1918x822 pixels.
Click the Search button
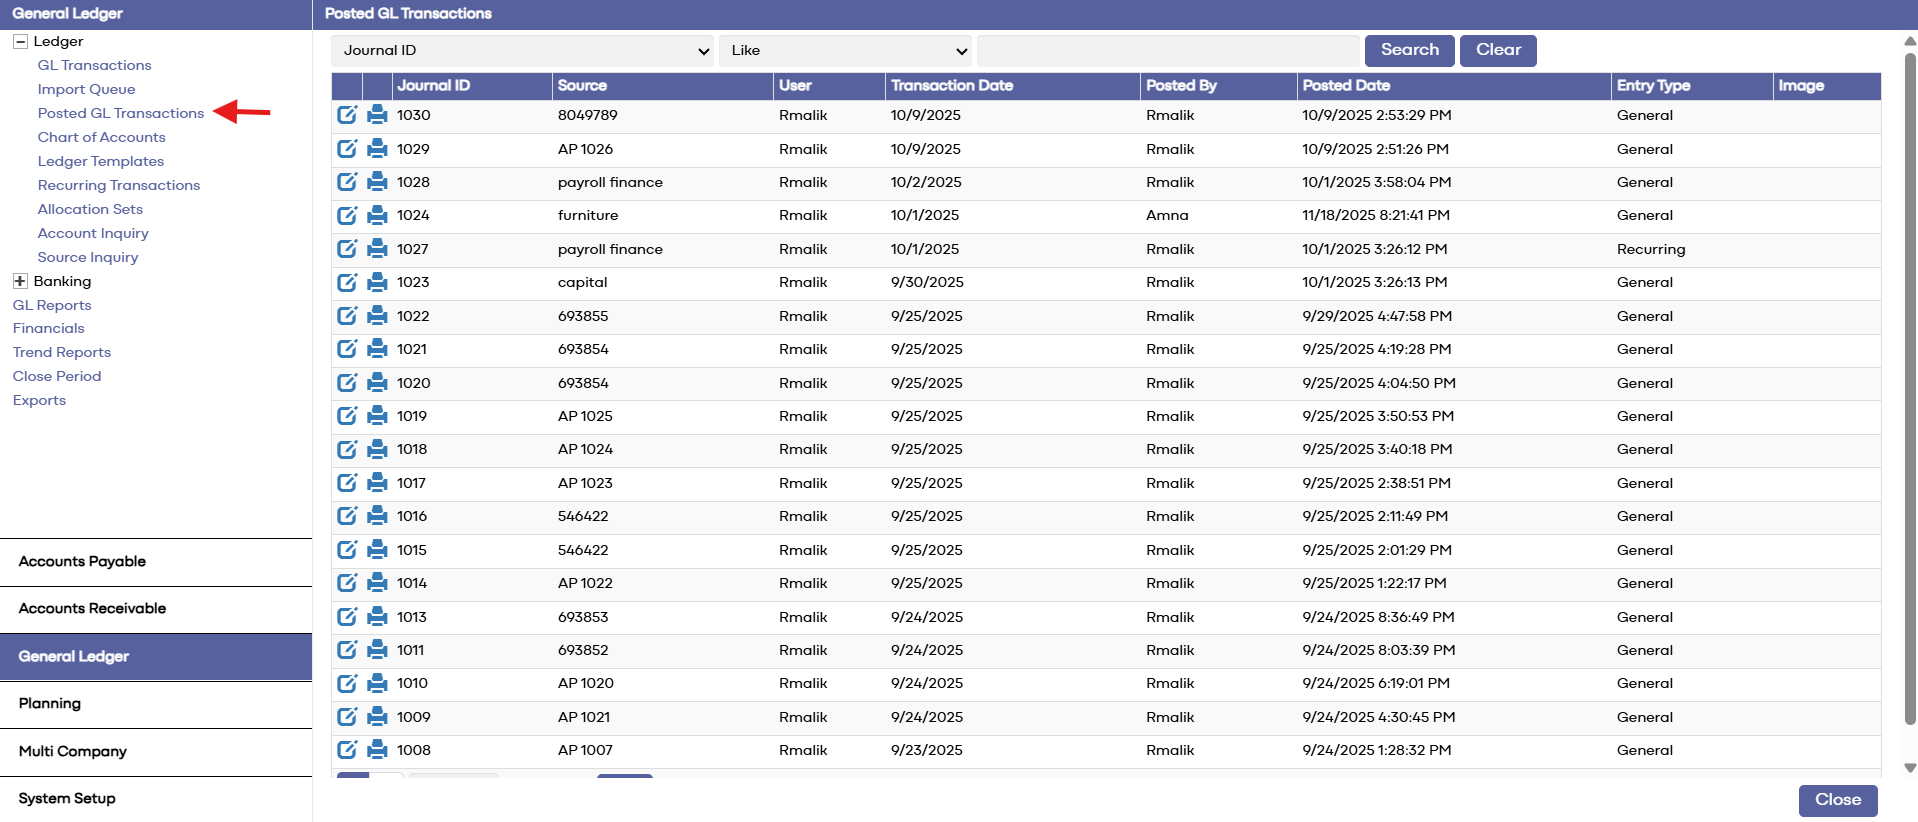1409,50
